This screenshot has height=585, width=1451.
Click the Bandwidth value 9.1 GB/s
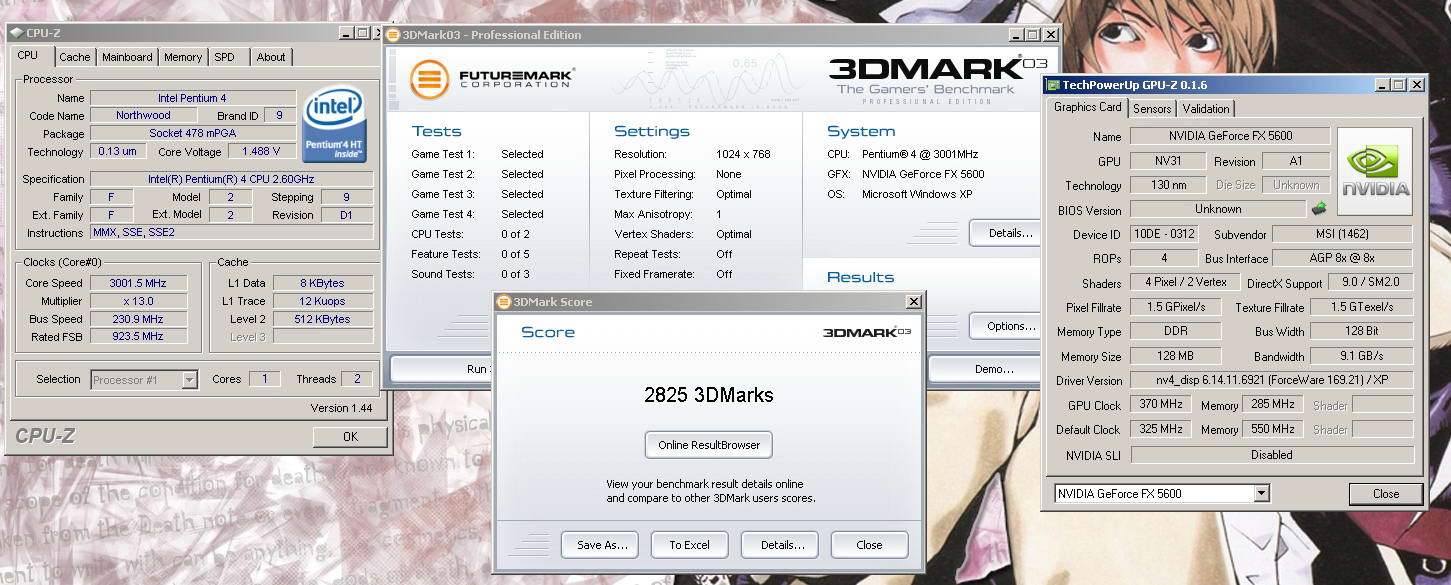click(x=1361, y=356)
